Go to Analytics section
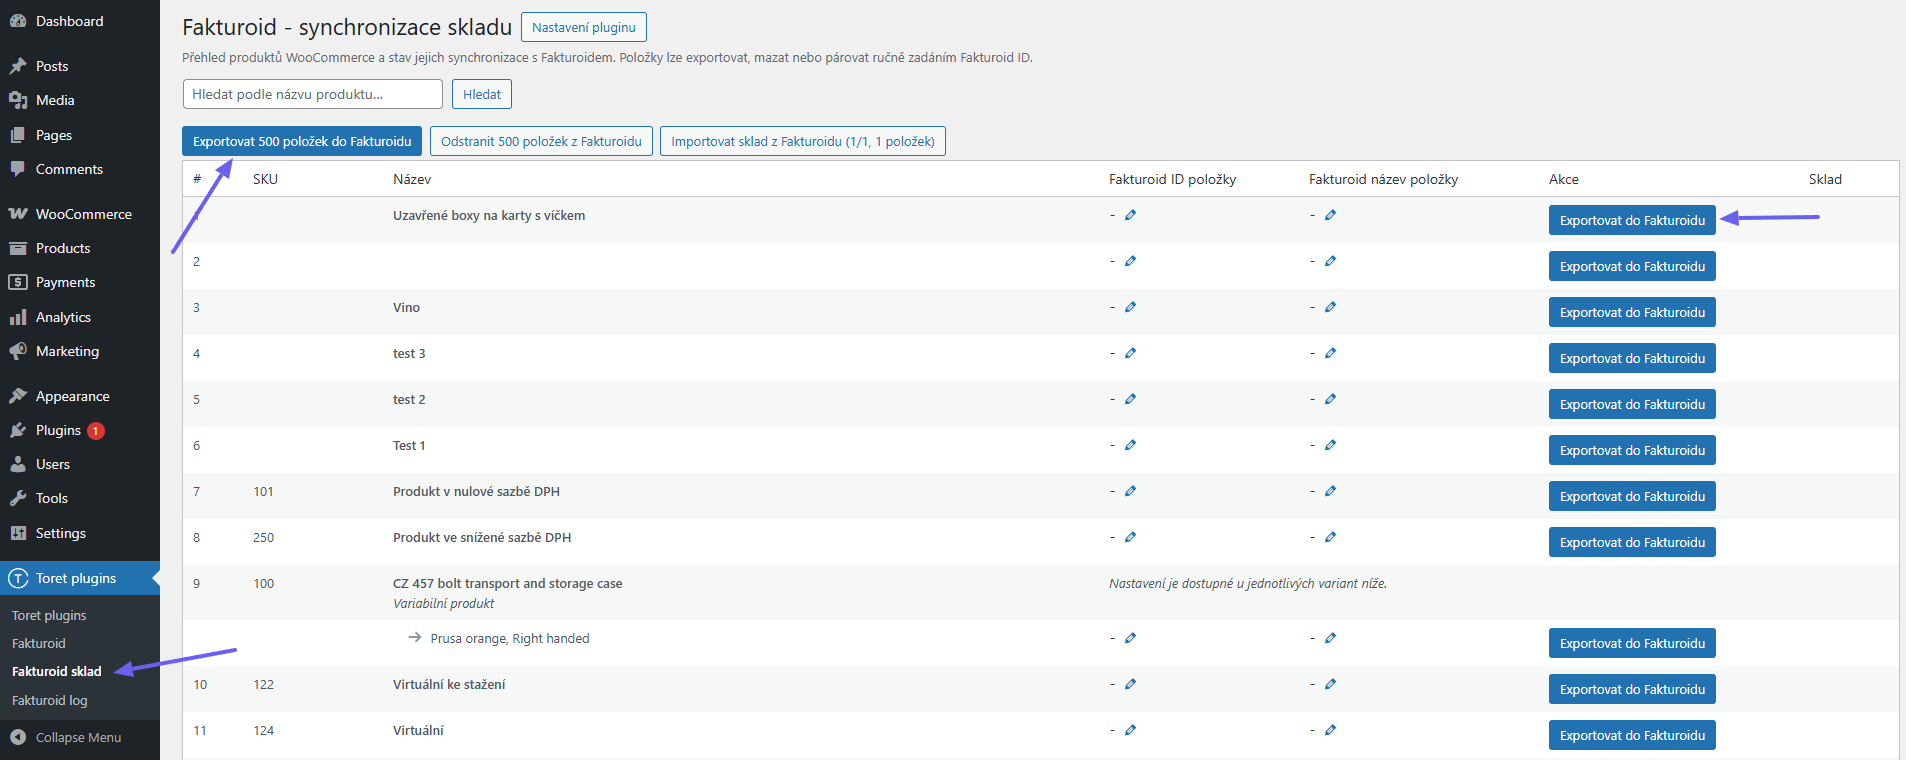The image size is (1906, 760). (x=63, y=317)
